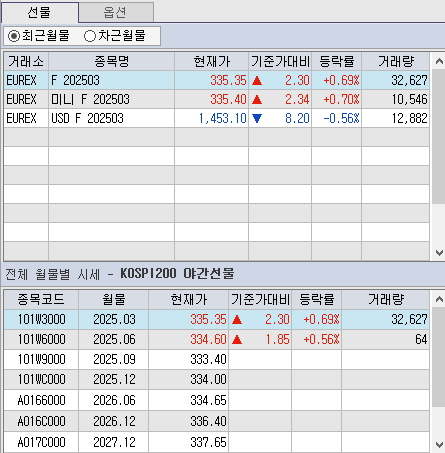This screenshot has height=453, width=445.
Task: Select code 101W3000 row
Action: tap(217, 319)
